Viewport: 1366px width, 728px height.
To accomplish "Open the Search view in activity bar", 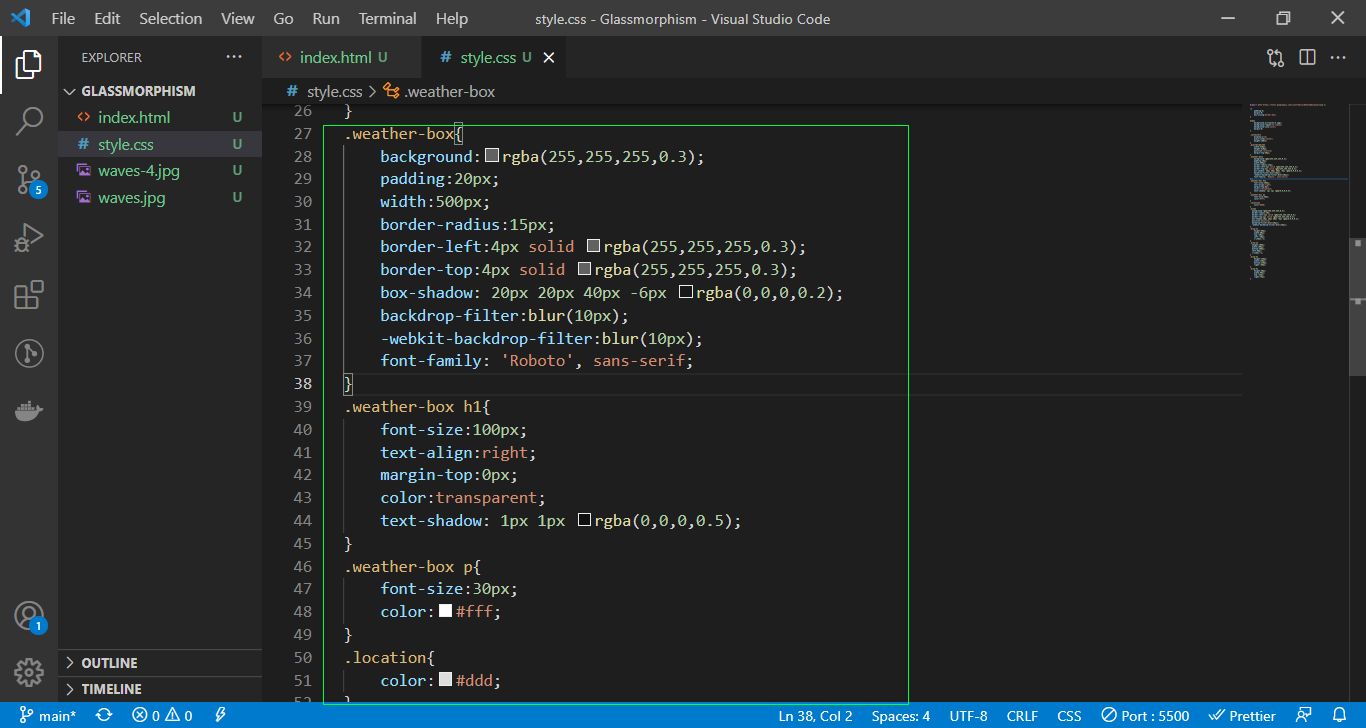I will pos(29,122).
